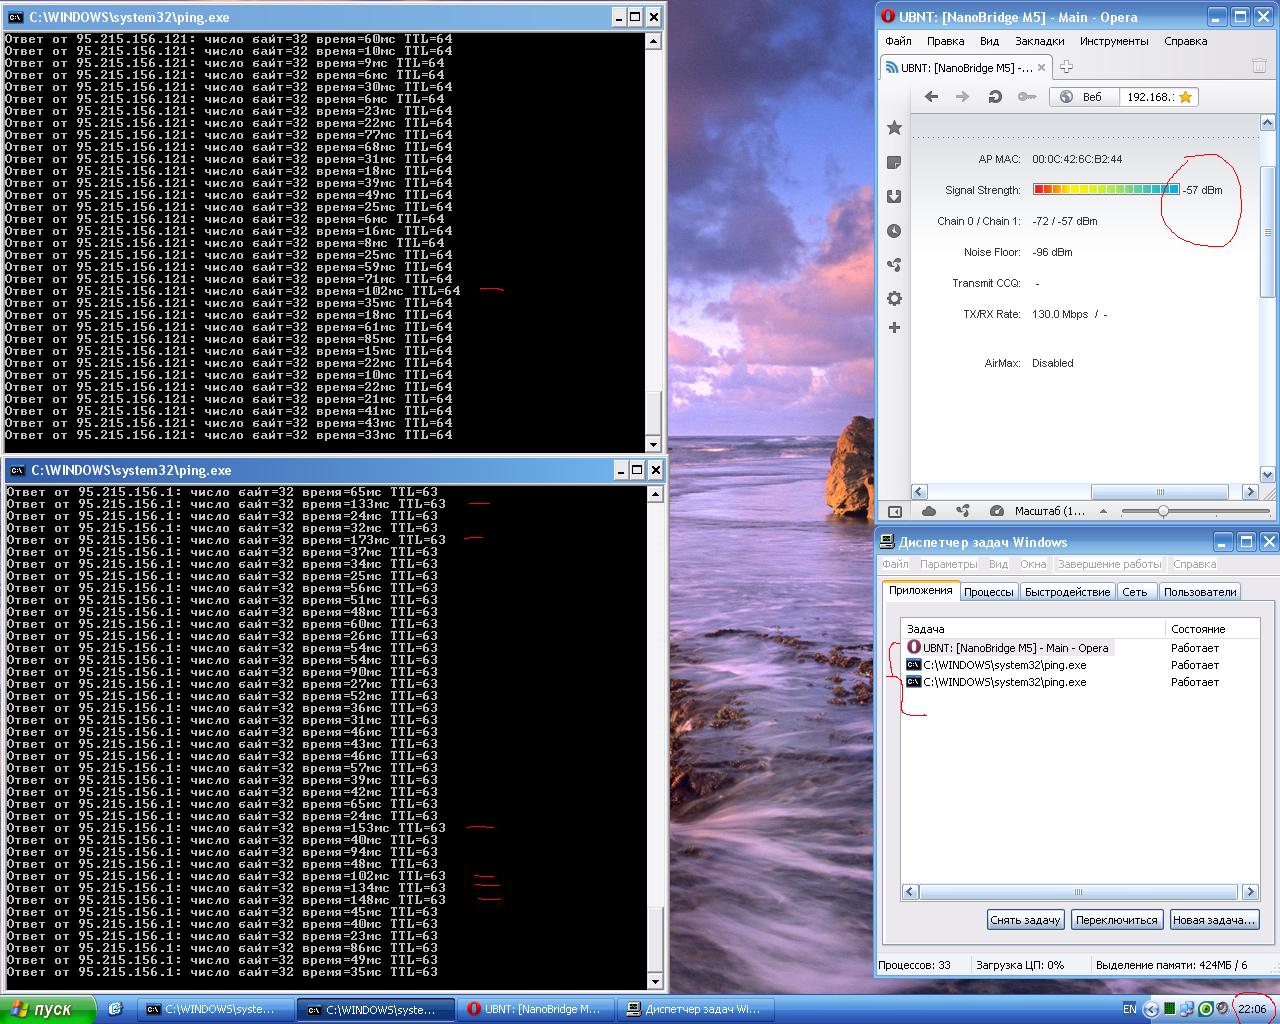Click the Opera zoom slider handle
Viewport: 1280px width, 1024px height.
pyautogui.click(x=1163, y=511)
